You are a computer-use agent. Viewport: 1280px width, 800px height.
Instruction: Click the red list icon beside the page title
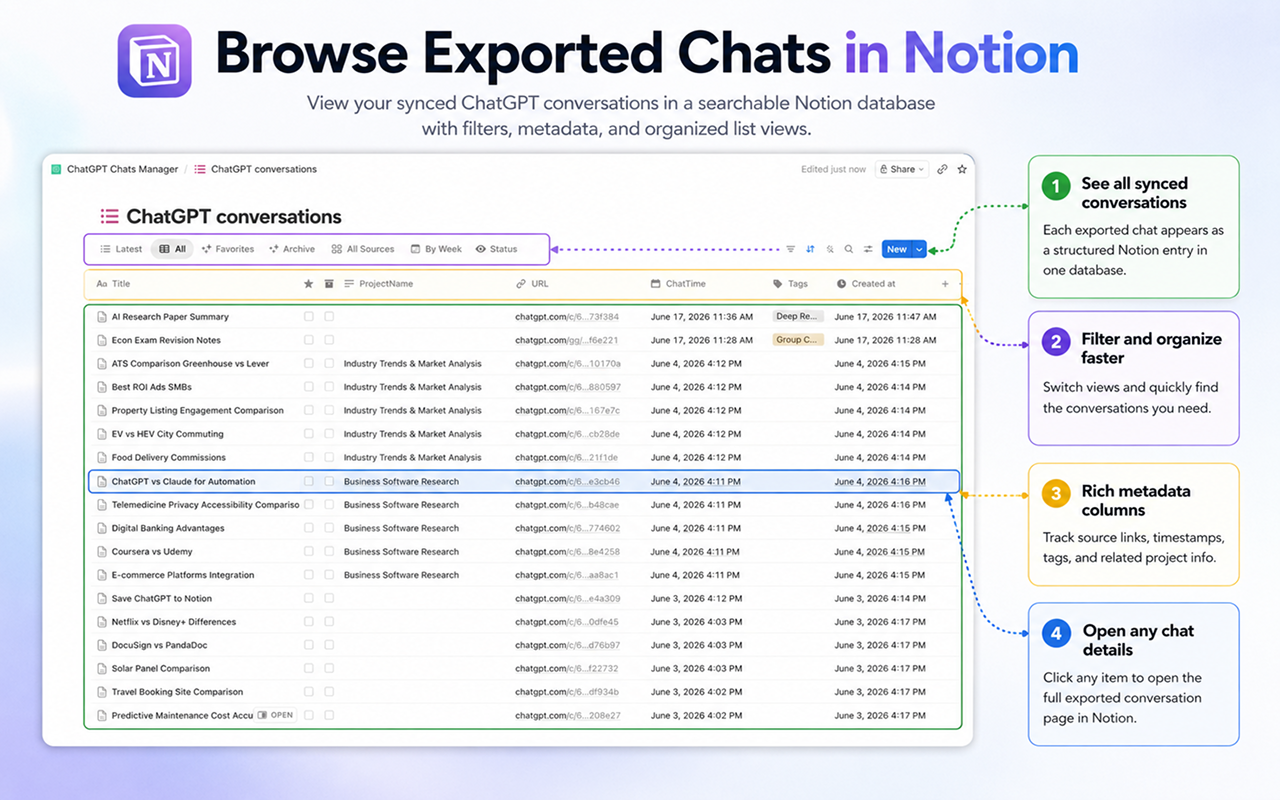point(109,217)
